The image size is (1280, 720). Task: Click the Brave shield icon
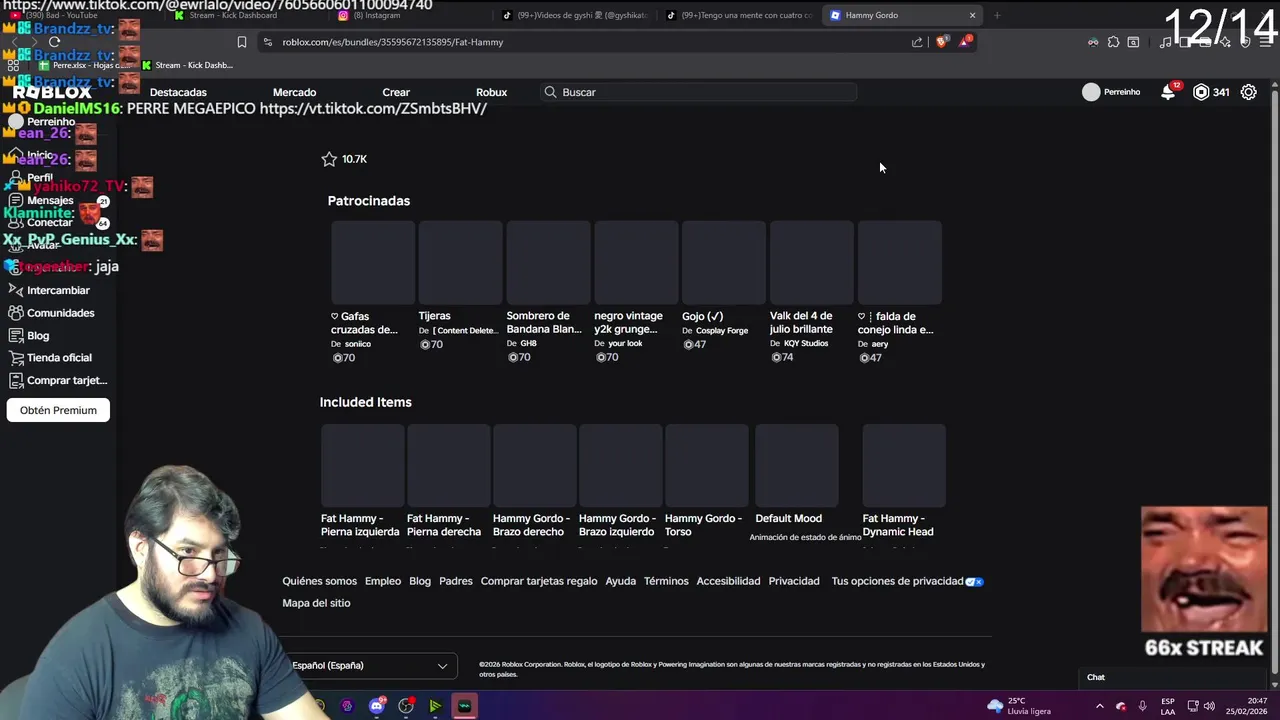coord(941,42)
